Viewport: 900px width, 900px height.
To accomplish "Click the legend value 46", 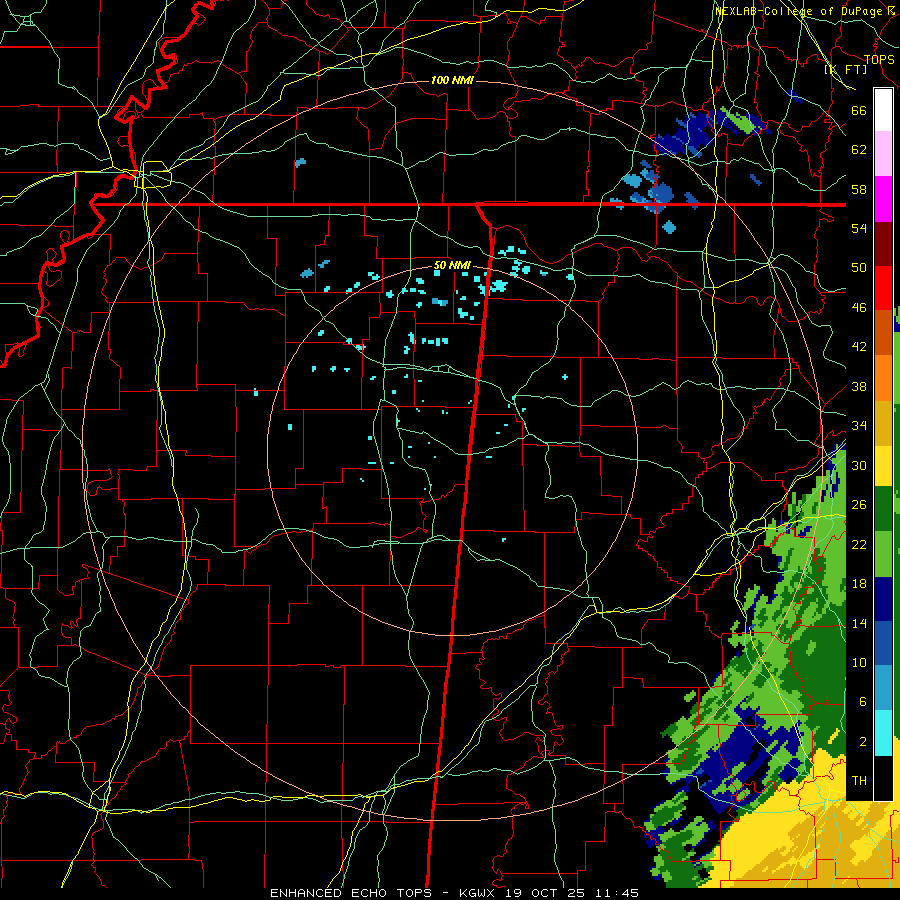I will coord(859,308).
